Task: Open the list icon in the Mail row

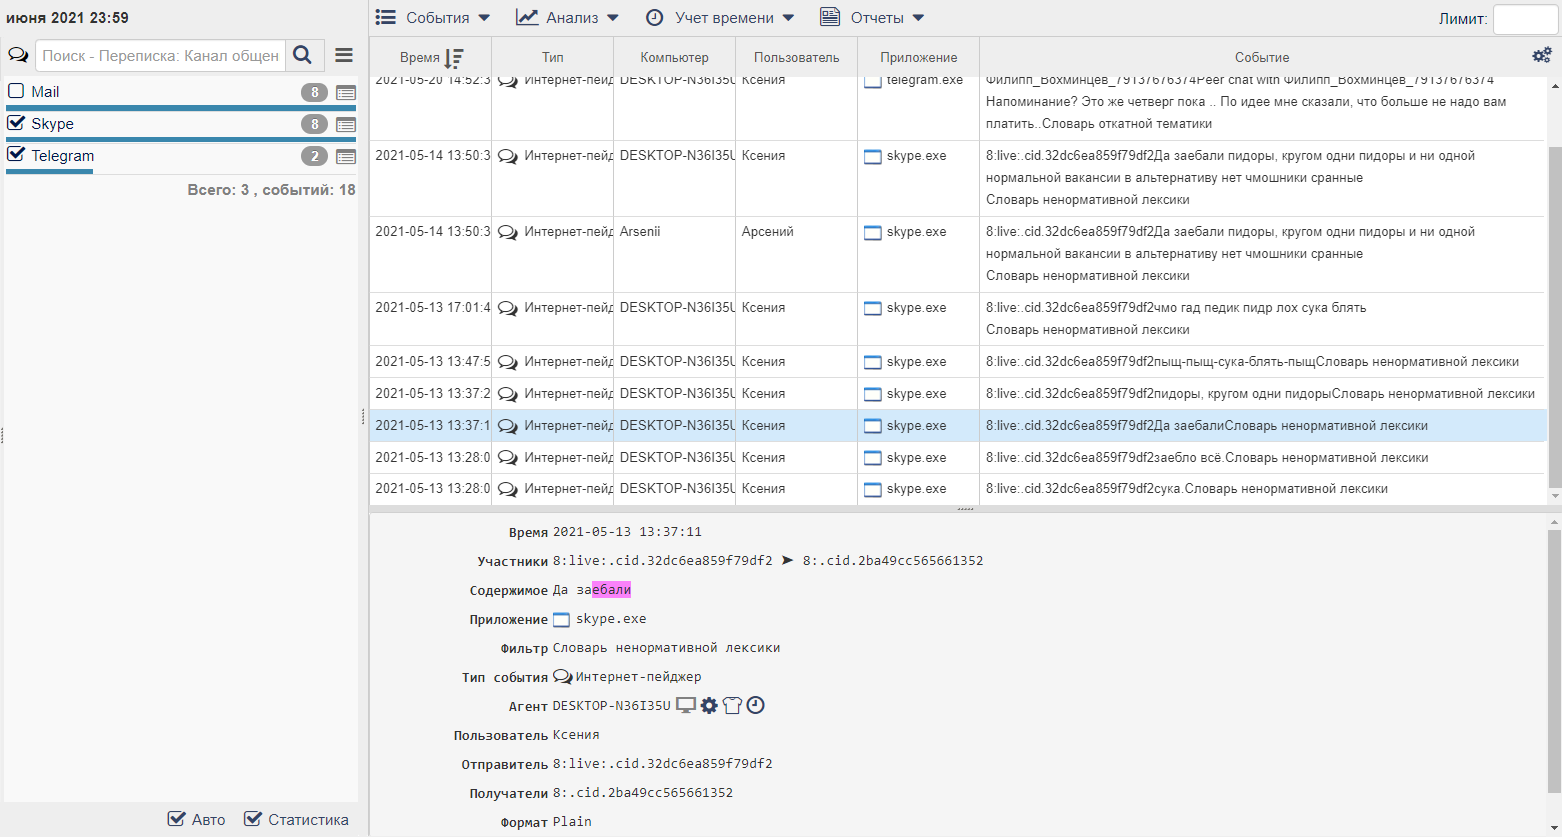Action: [x=346, y=93]
